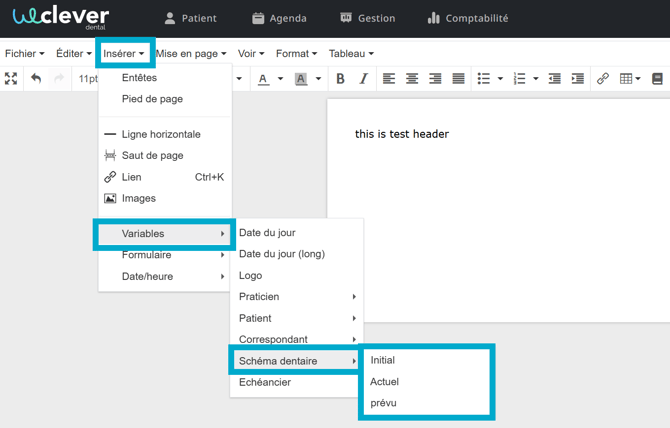Image resolution: width=670 pixels, height=428 pixels.
Task: Click the fullscreen icon in the toolbar
Action: point(11,78)
